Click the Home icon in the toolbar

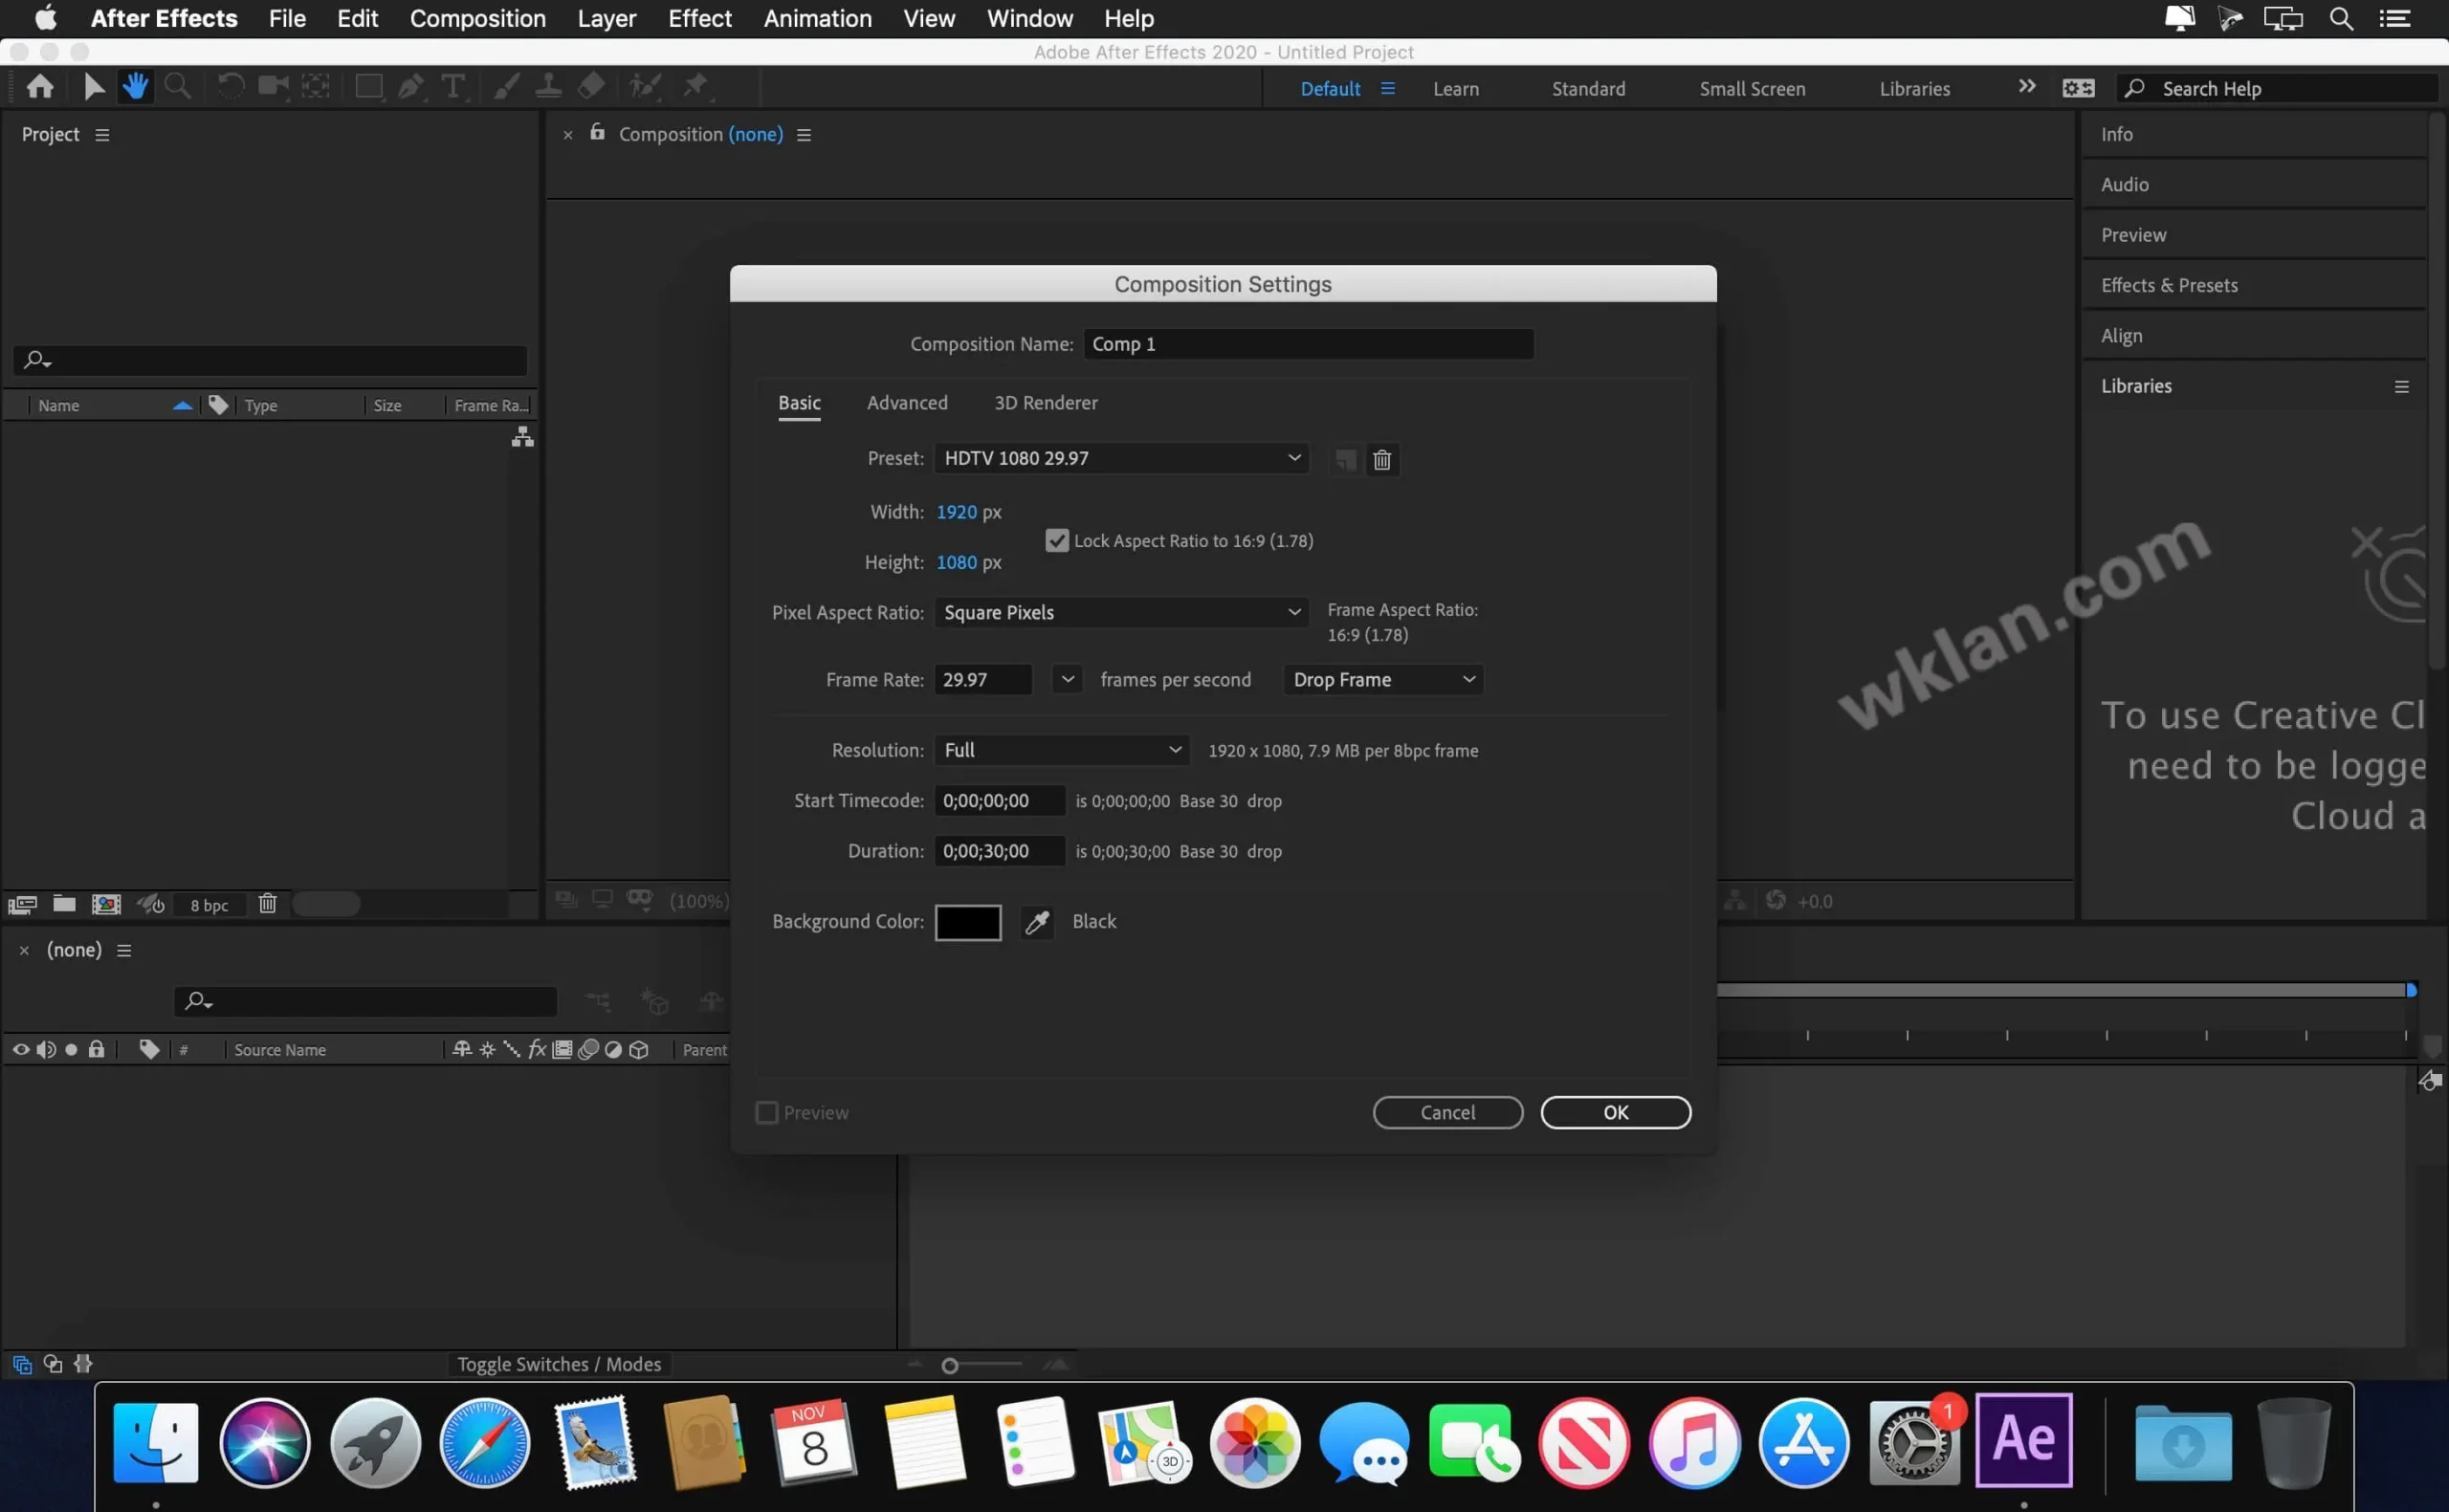coord(40,86)
